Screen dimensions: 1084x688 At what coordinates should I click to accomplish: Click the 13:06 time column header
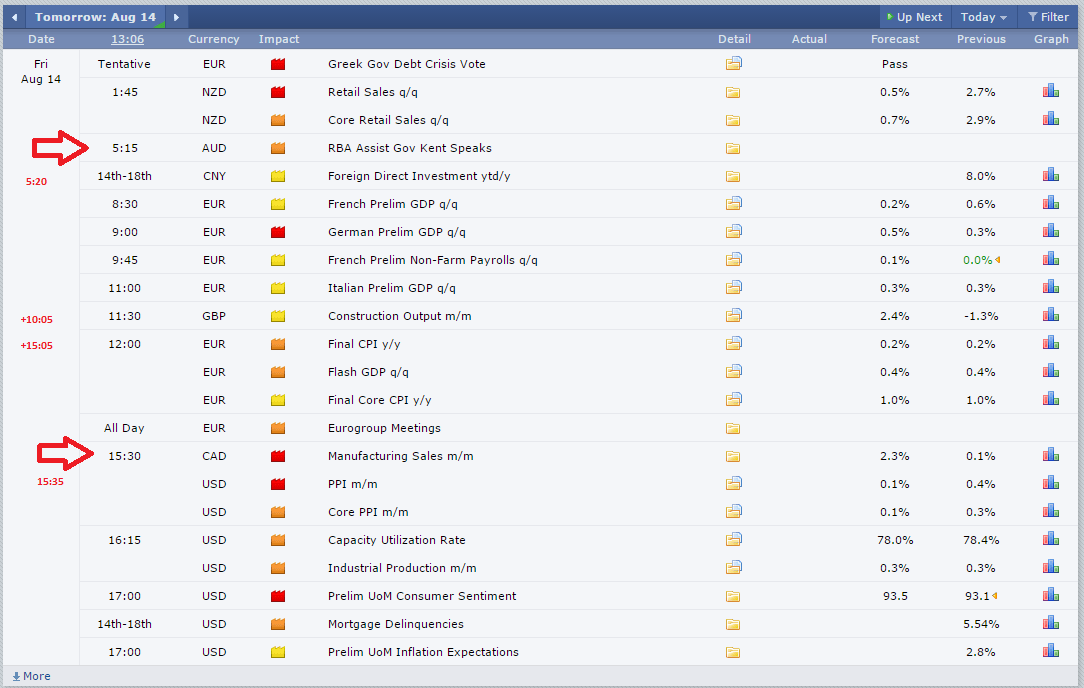coord(127,39)
